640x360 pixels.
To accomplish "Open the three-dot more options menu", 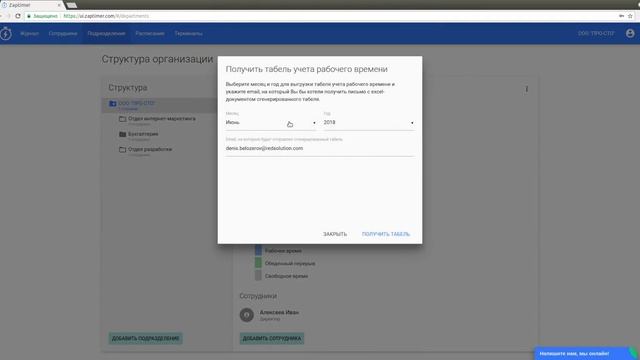I will pos(527,89).
